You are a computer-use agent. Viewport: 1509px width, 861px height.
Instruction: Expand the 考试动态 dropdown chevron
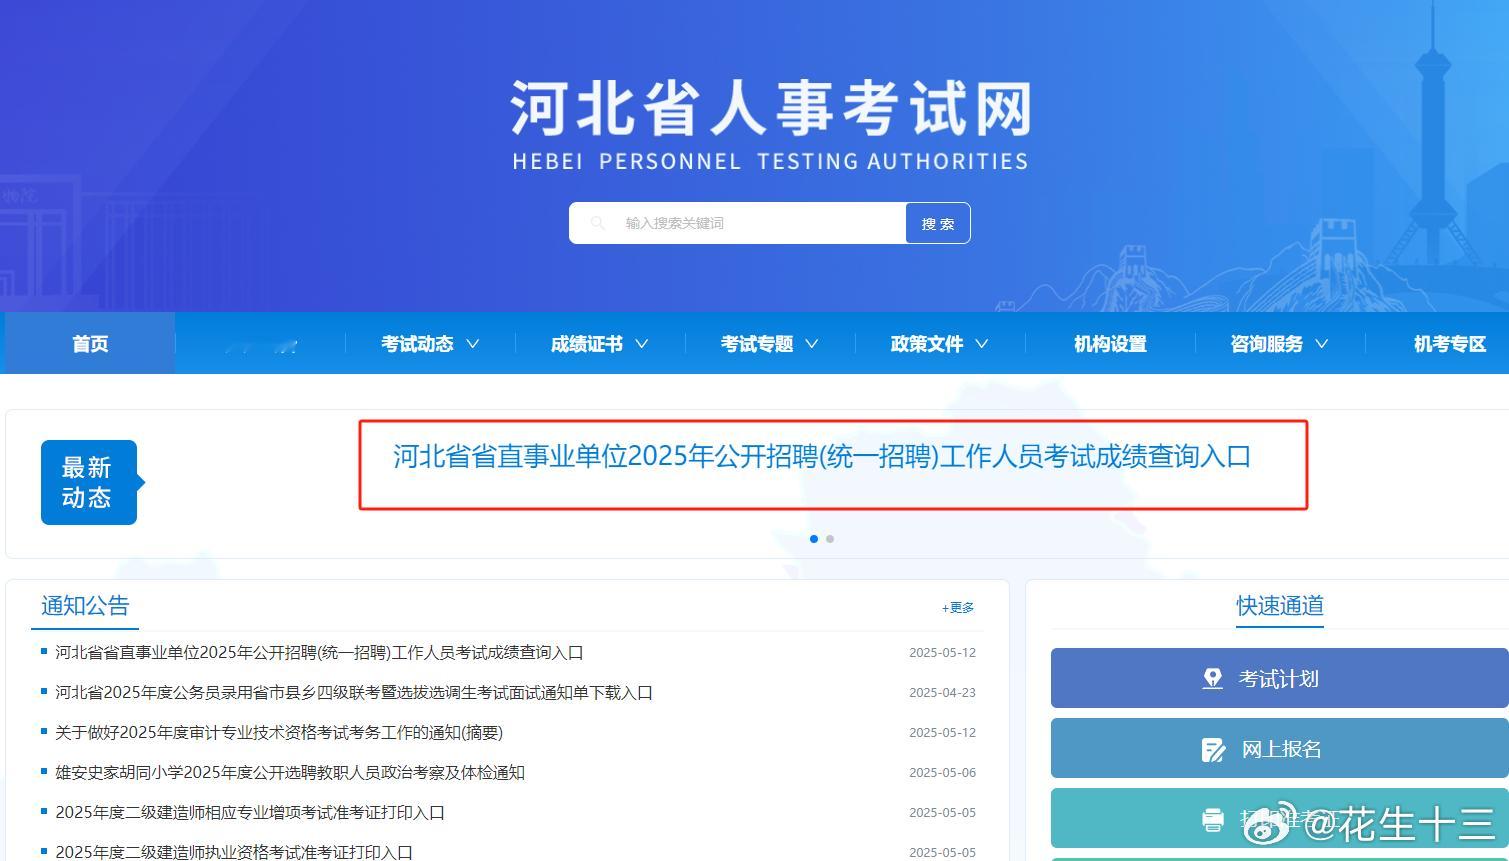point(473,344)
